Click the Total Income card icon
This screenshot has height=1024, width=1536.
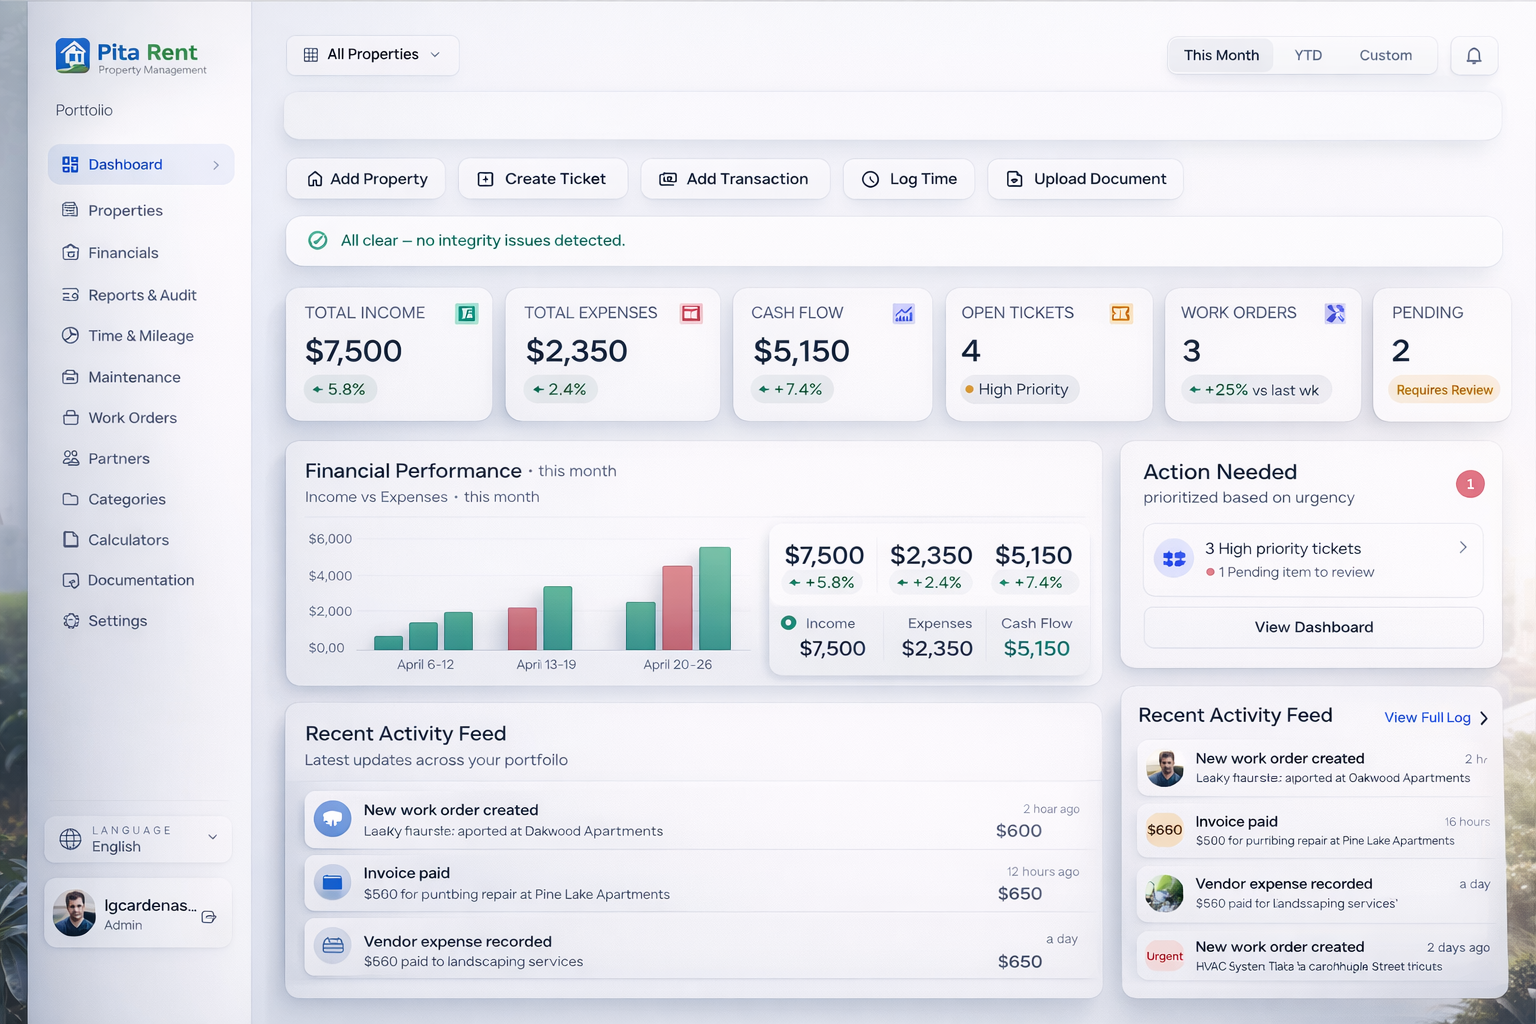[466, 313]
